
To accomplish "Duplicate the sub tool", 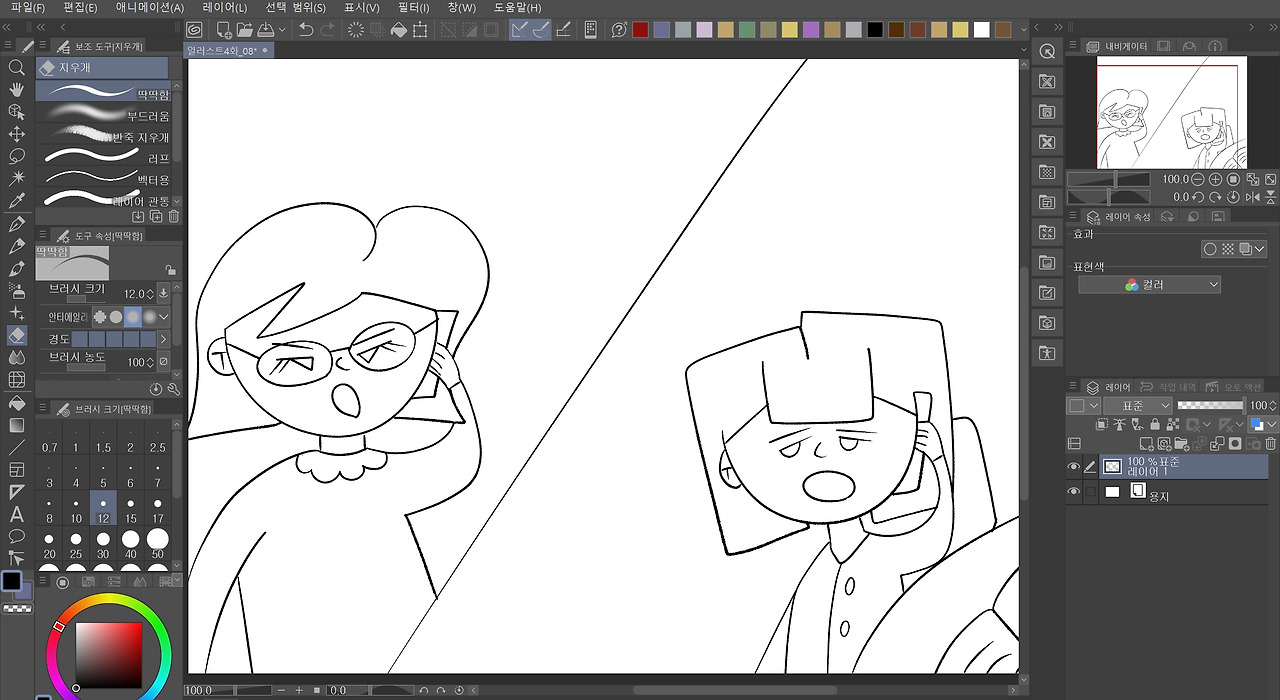I will click(x=155, y=216).
